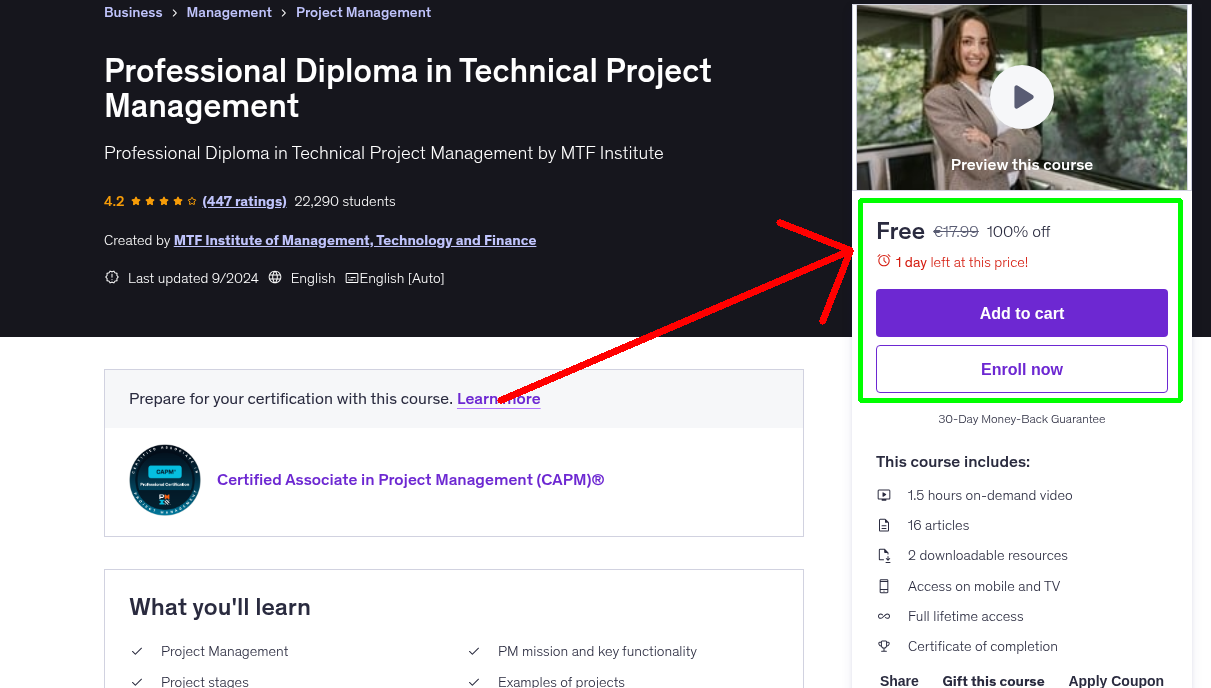Add the course to cart

point(1021,312)
